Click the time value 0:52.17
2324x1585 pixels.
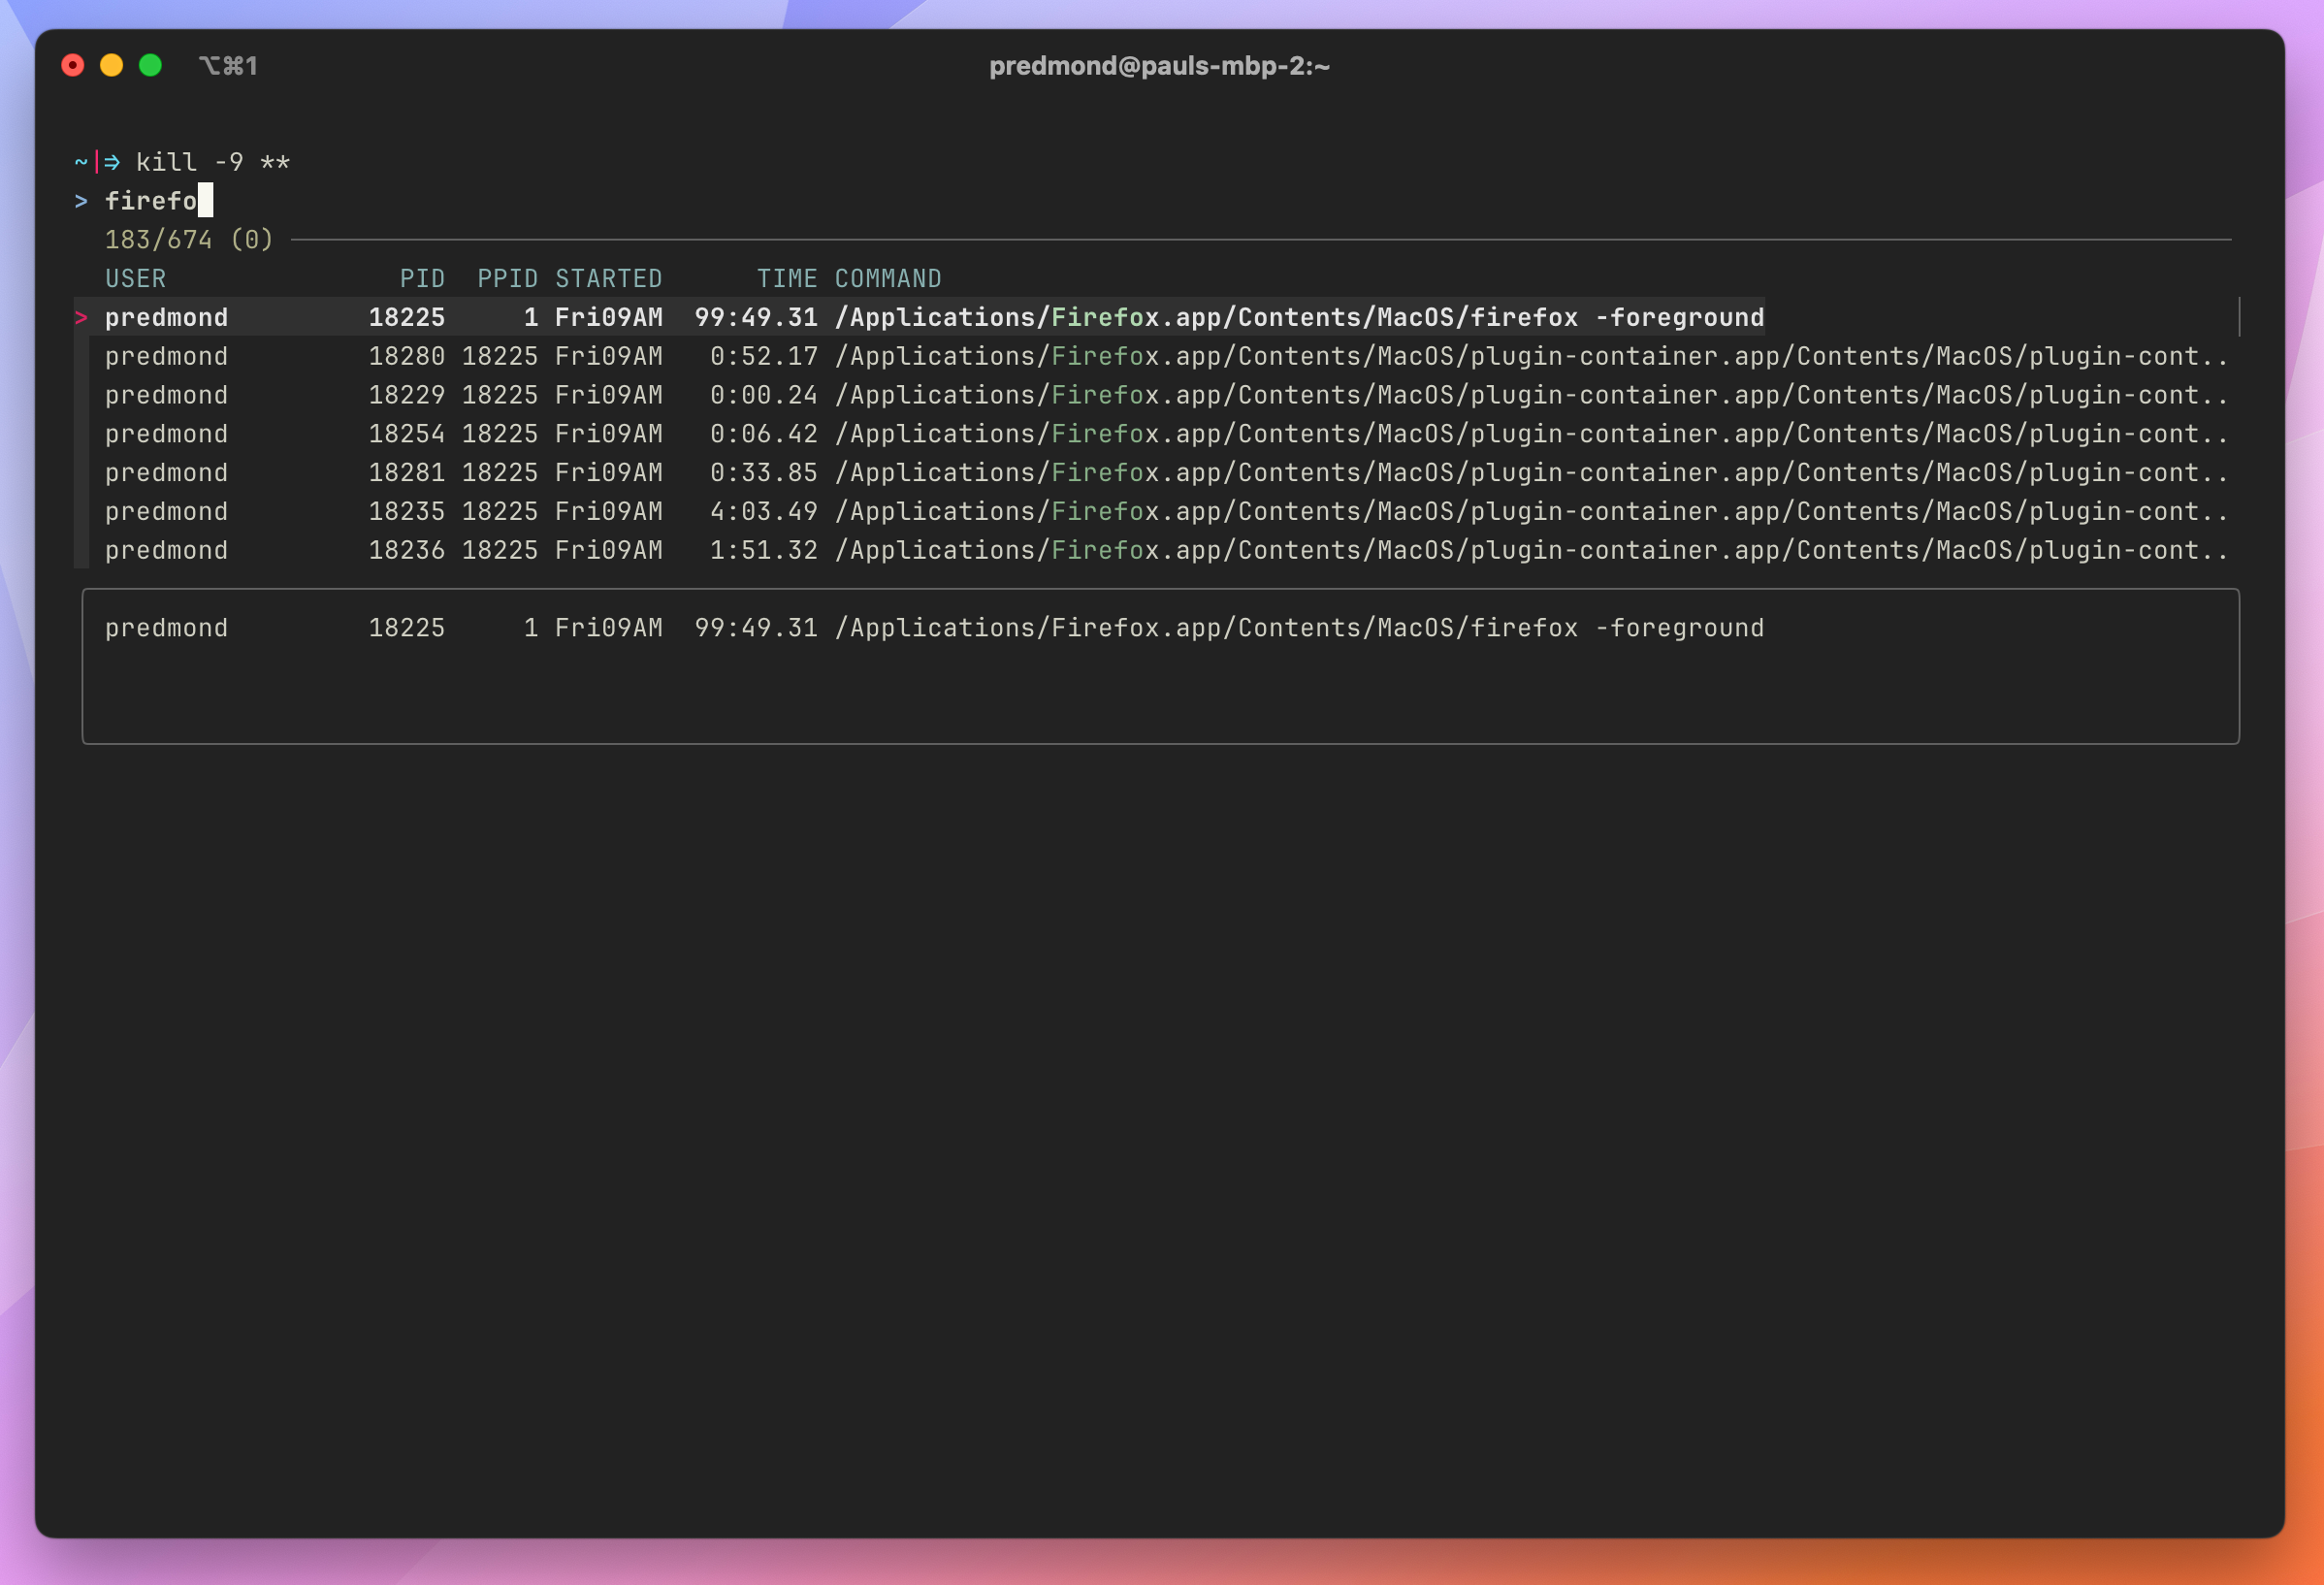tap(764, 356)
